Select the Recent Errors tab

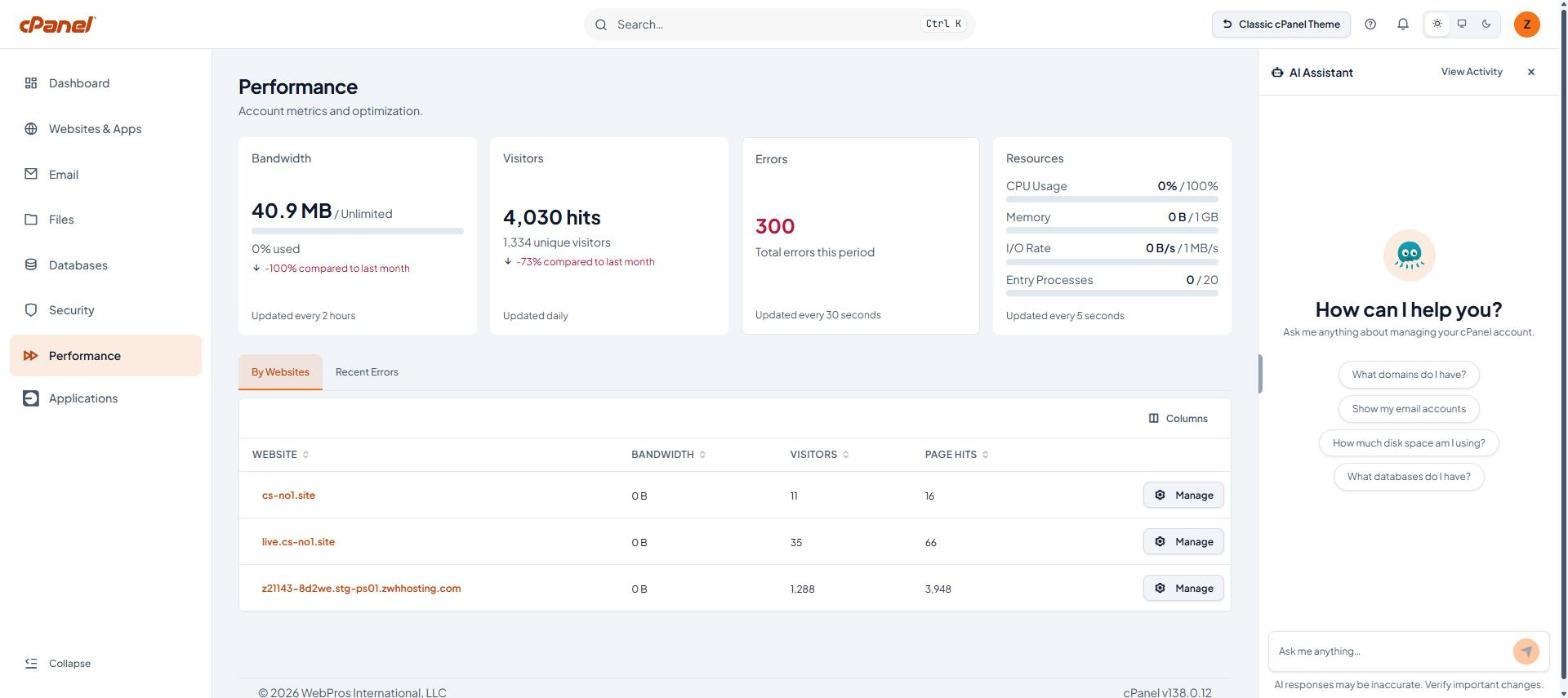click(366, 372)
